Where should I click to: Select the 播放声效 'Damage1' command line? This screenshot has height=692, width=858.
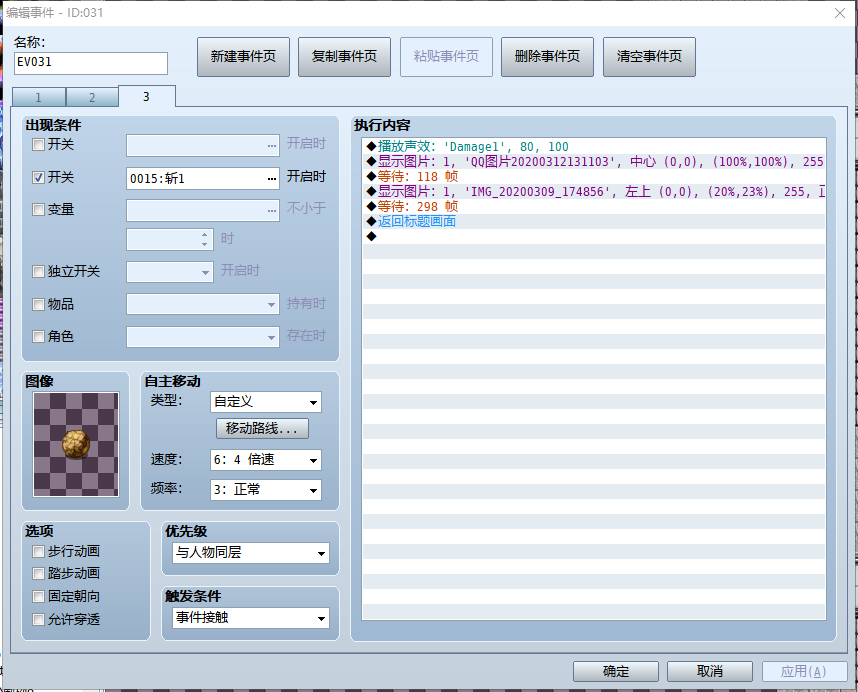(594, 147)
